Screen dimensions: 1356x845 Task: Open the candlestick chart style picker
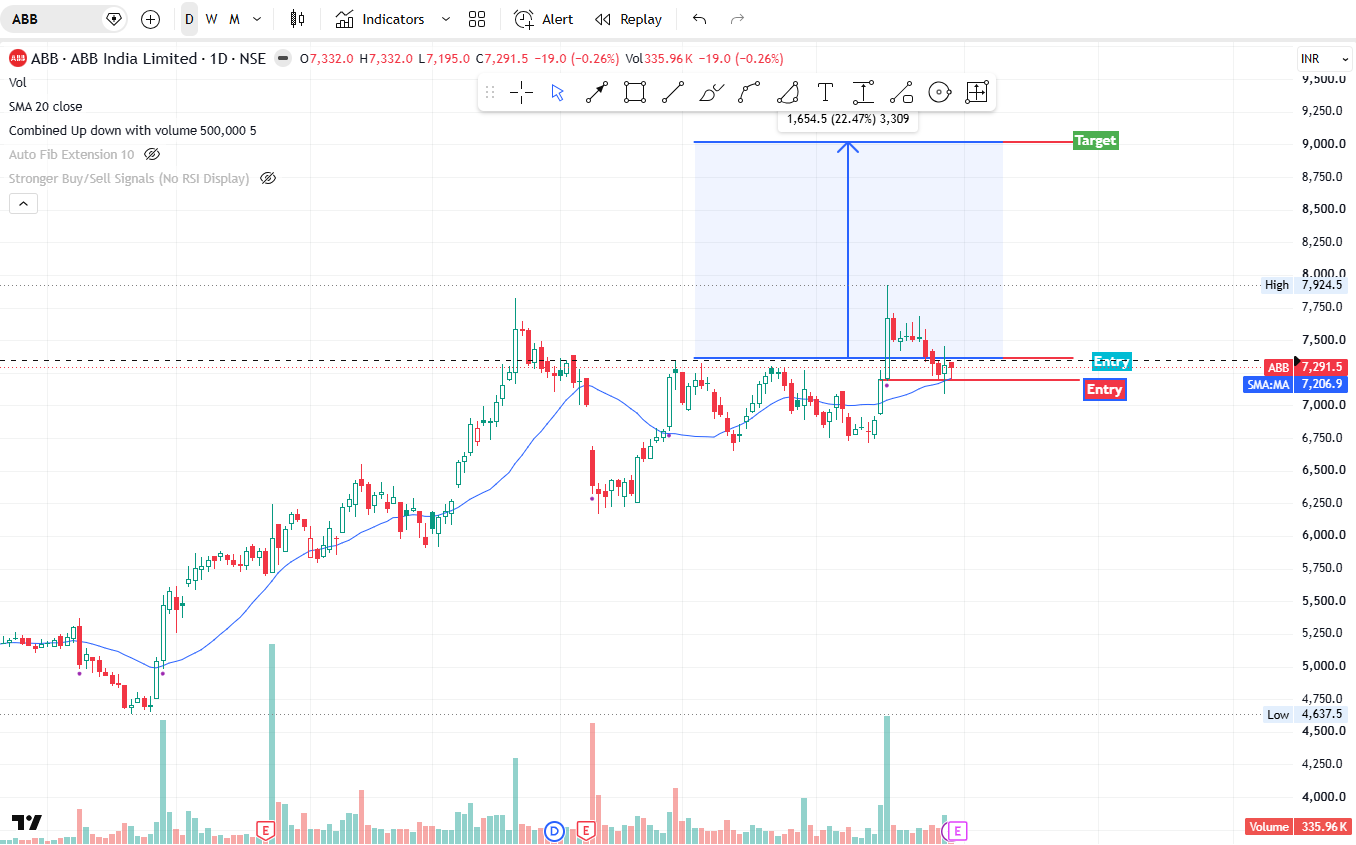click(x=297, y=19)
